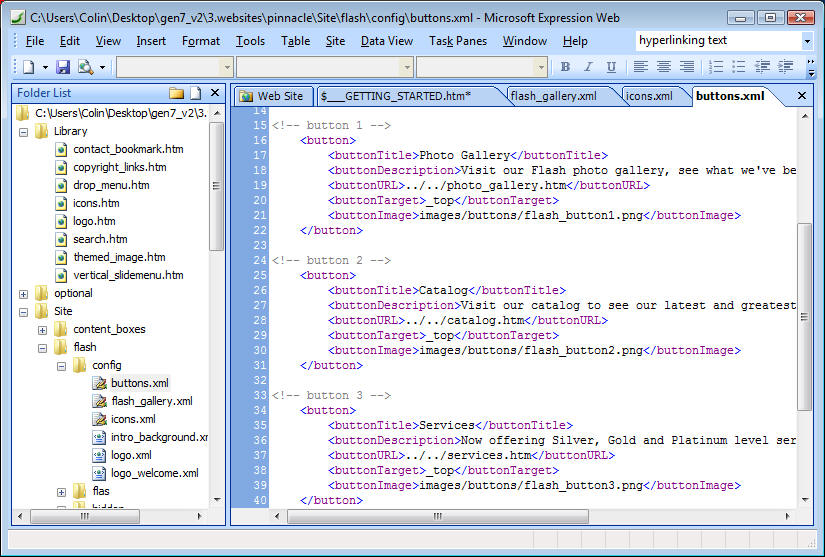Open the Task Panes menu

456,41
